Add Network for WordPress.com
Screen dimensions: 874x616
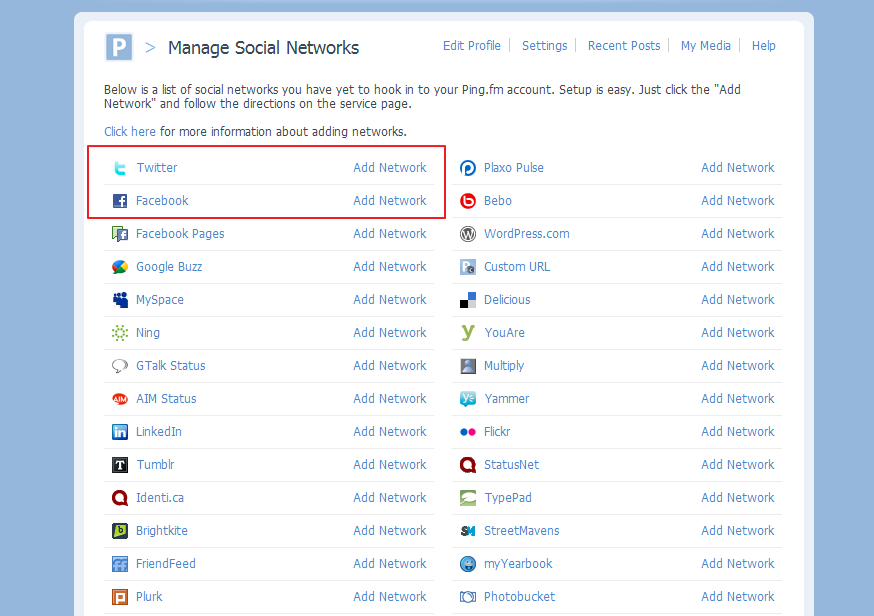[737, 234]
